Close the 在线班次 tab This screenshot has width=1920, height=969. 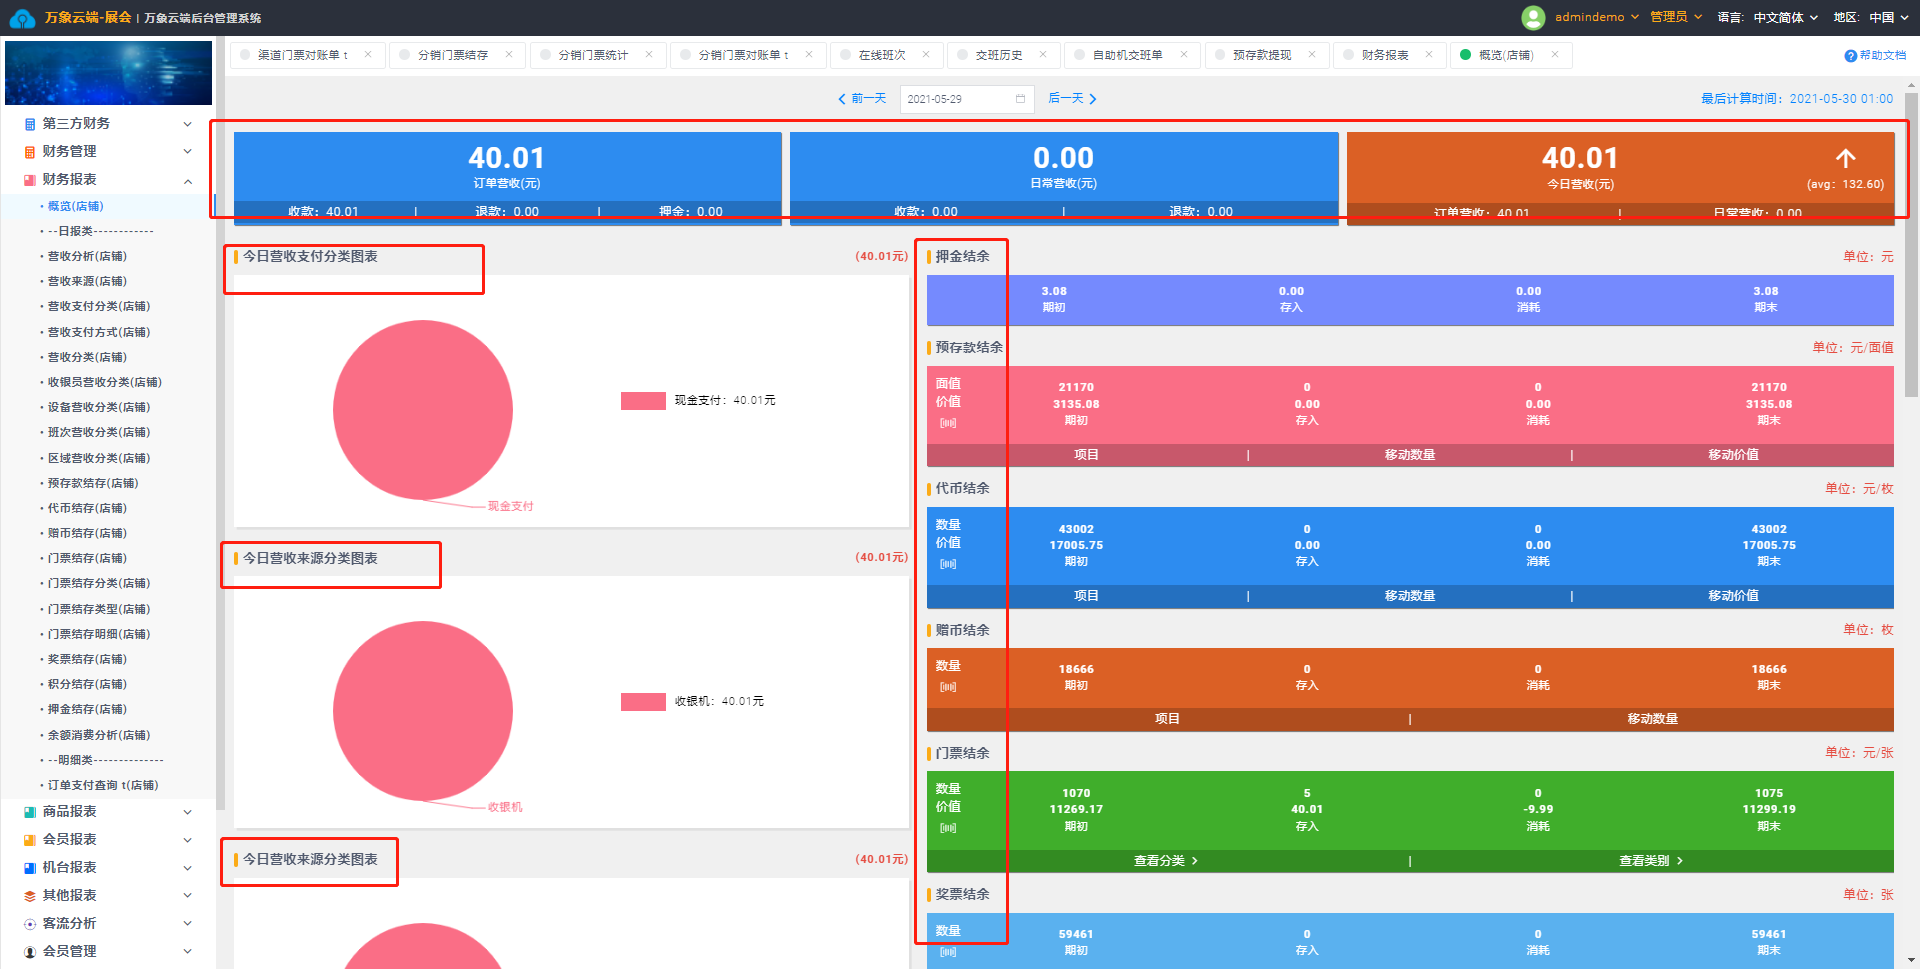tap(926, 55)
